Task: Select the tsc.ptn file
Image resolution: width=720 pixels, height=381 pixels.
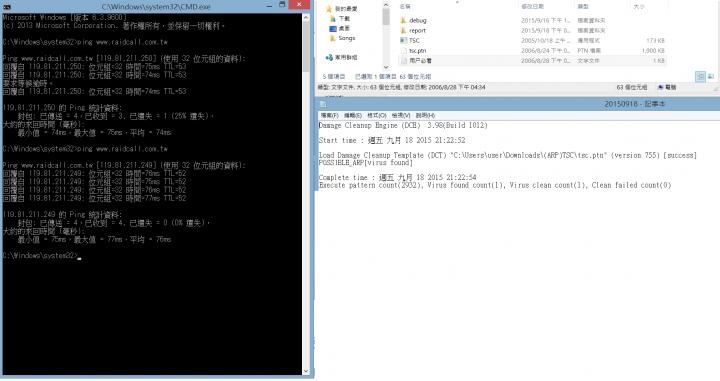Action: (x=417, y=51)
